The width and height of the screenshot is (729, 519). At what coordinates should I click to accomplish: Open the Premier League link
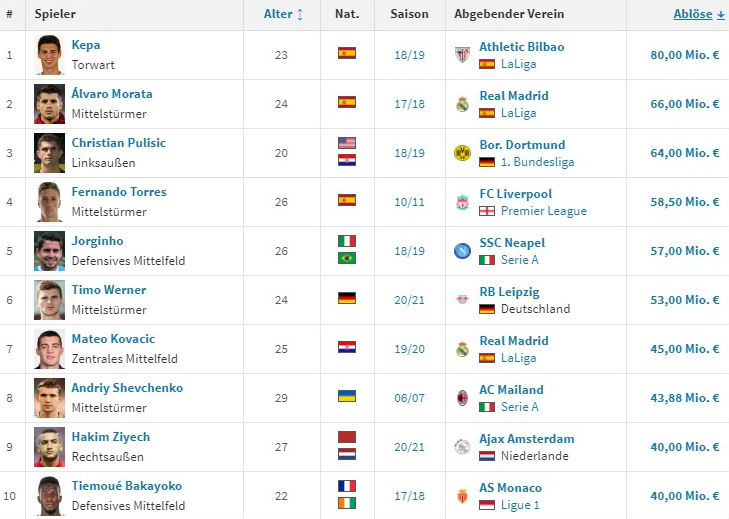(543, 211)
